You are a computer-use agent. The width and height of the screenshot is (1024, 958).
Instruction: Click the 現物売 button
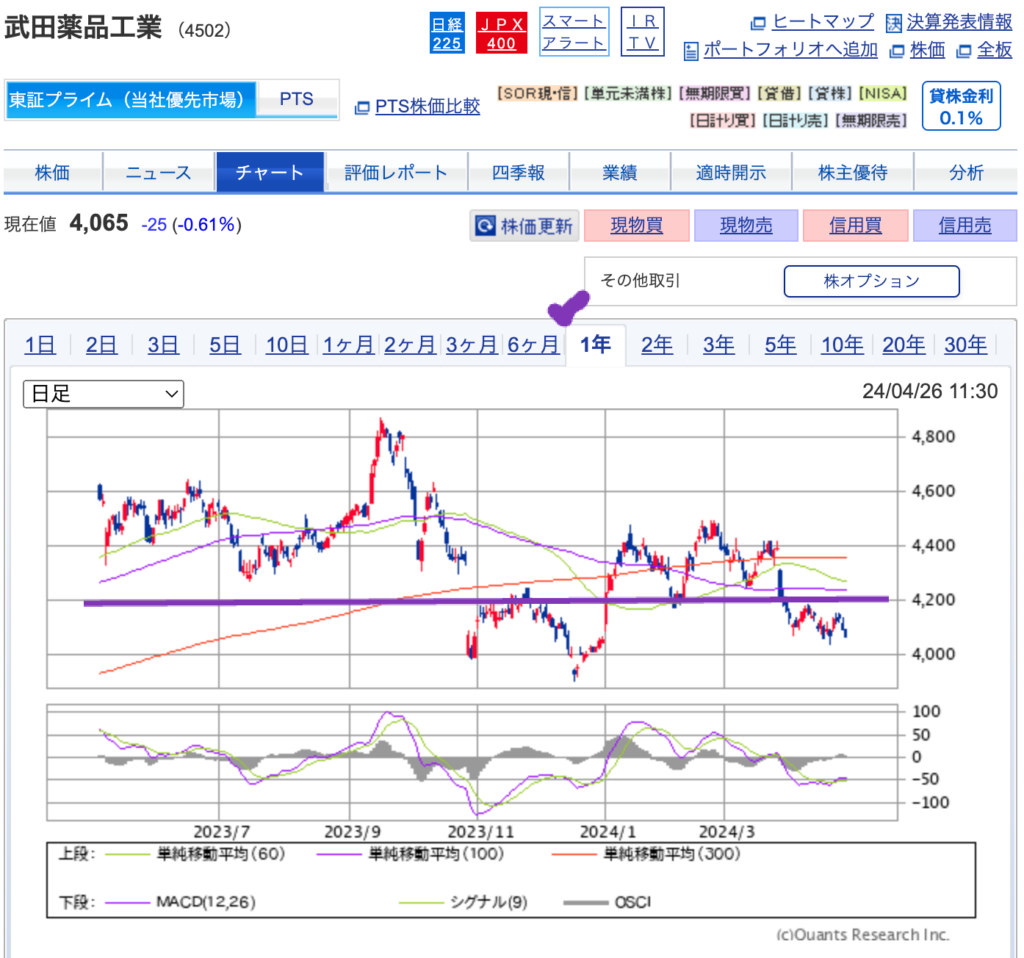tap(746, 226)
